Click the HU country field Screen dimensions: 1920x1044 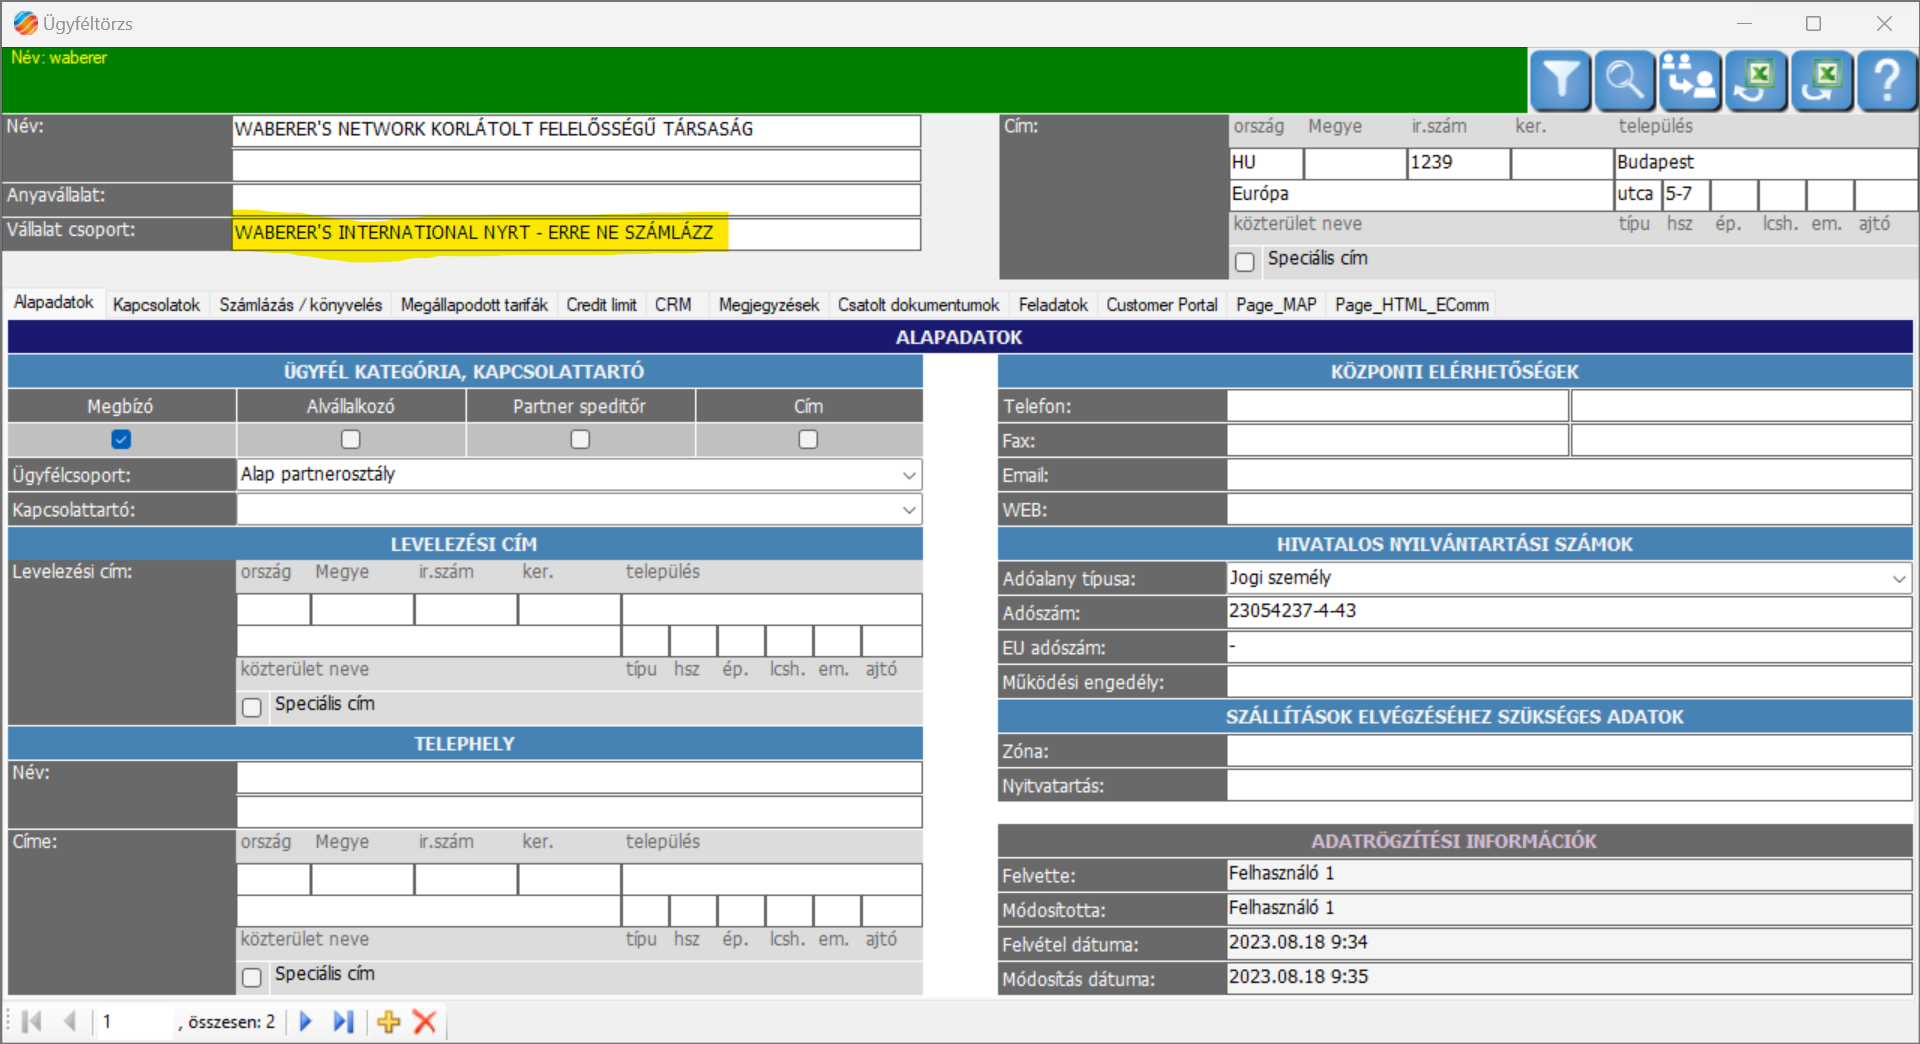point(1266,163)
